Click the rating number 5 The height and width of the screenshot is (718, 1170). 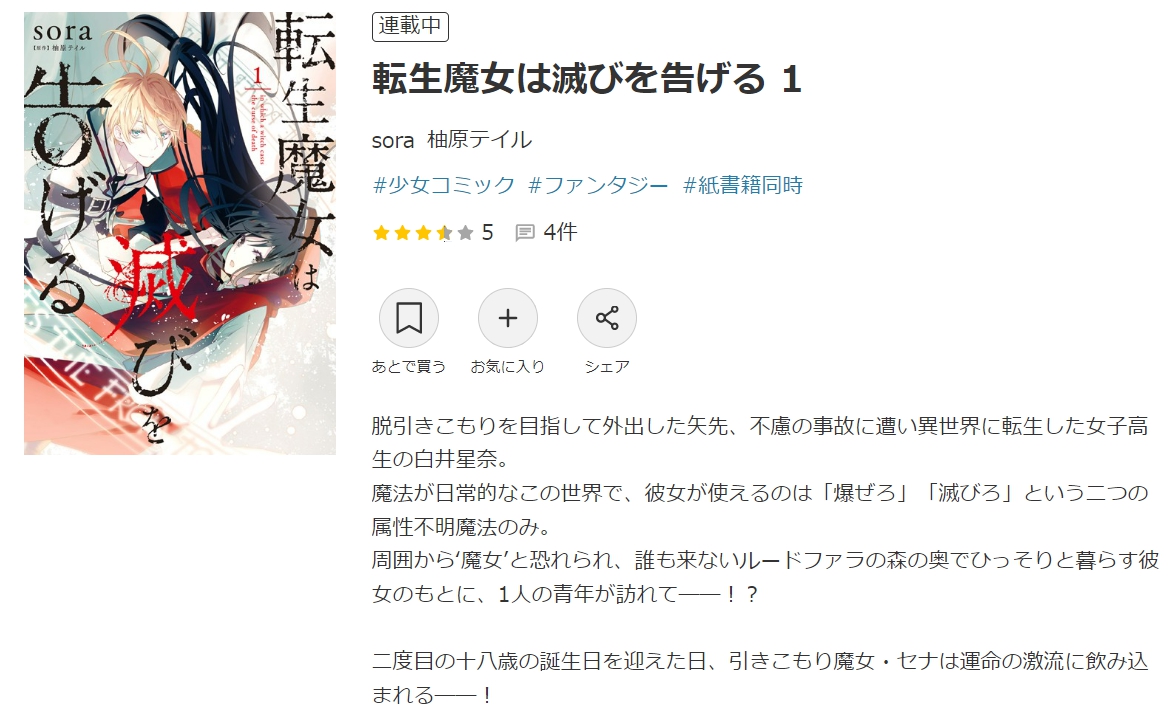[x=487, y=233]
